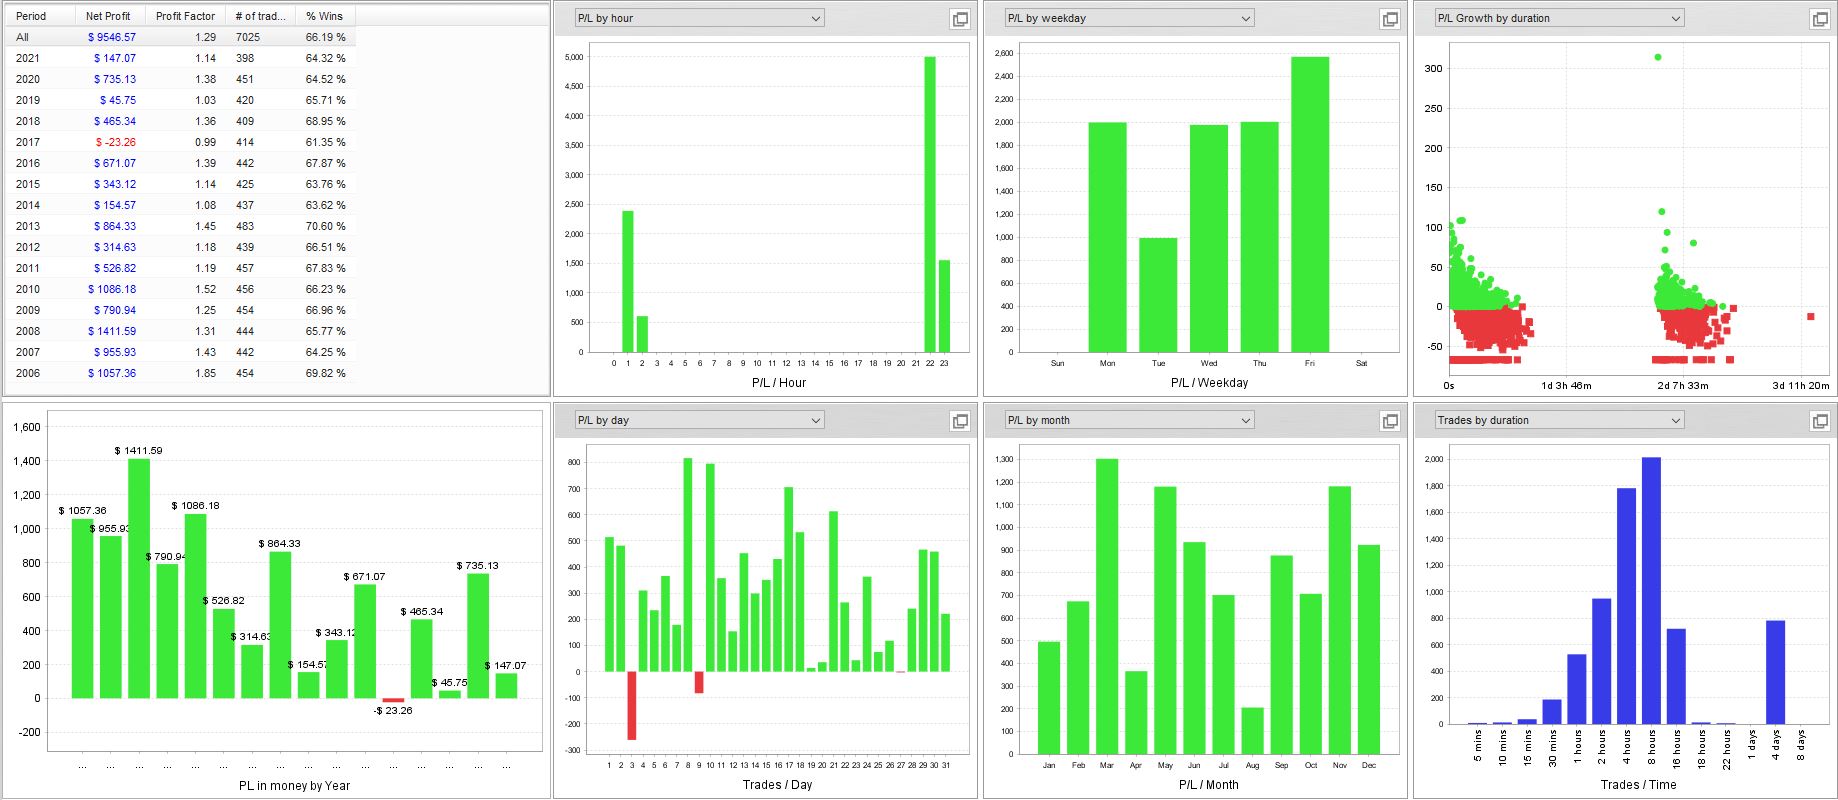Pop out the P/L by month chart
This screenshot has height=800, width=1838.
pos(1390,421)
